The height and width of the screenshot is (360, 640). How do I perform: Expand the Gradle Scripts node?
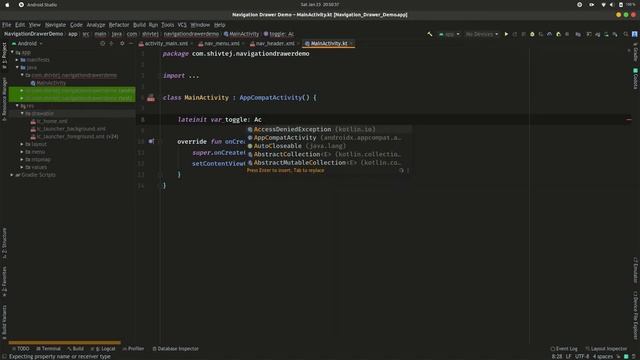(x=12, y=175)
